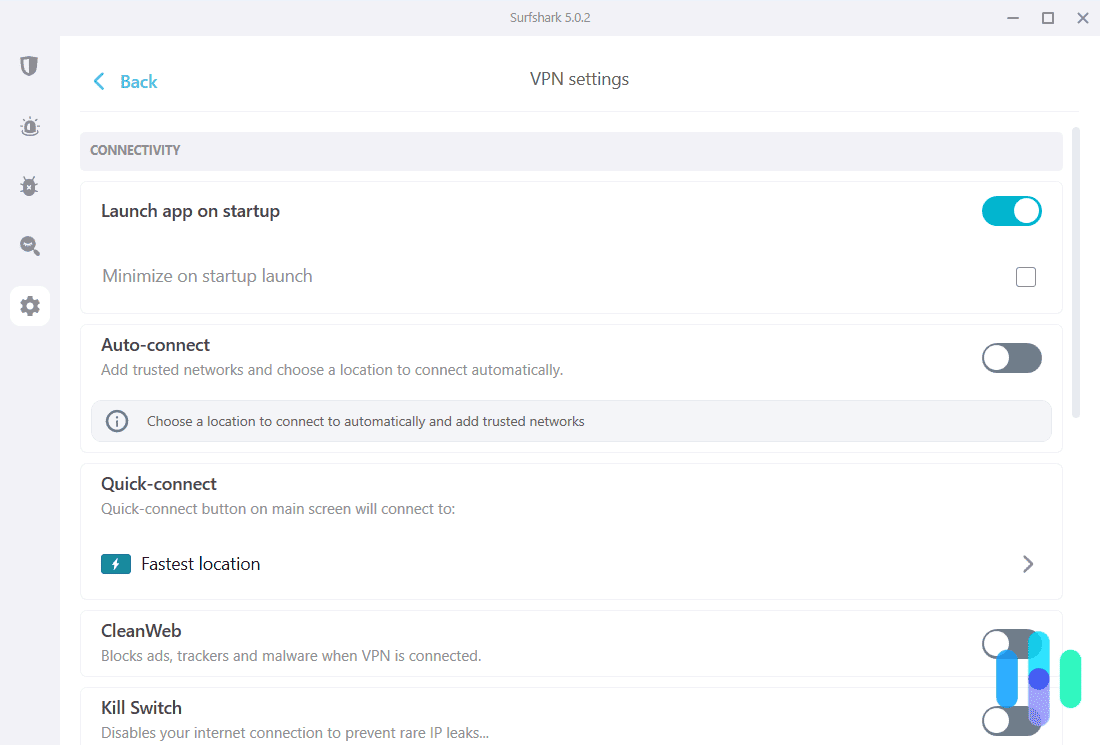Open the VPN shield section in sidebar

[x=29, y=65]
